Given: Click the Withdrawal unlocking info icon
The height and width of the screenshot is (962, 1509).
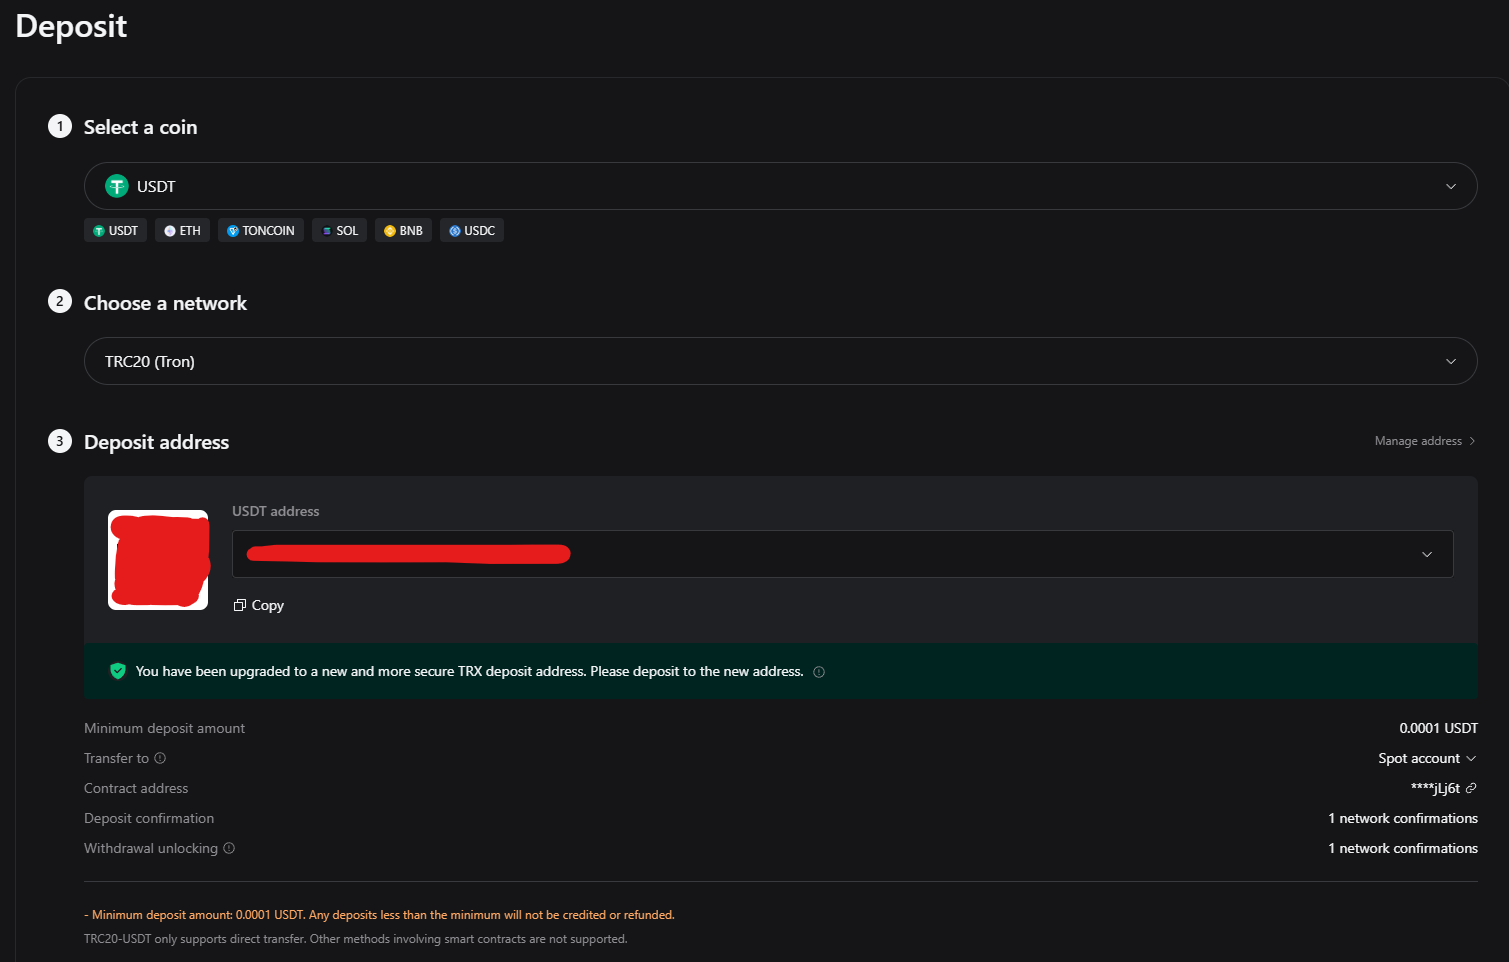Looking at the screenshot, I should pyautogui.click(x=229, y=848).
